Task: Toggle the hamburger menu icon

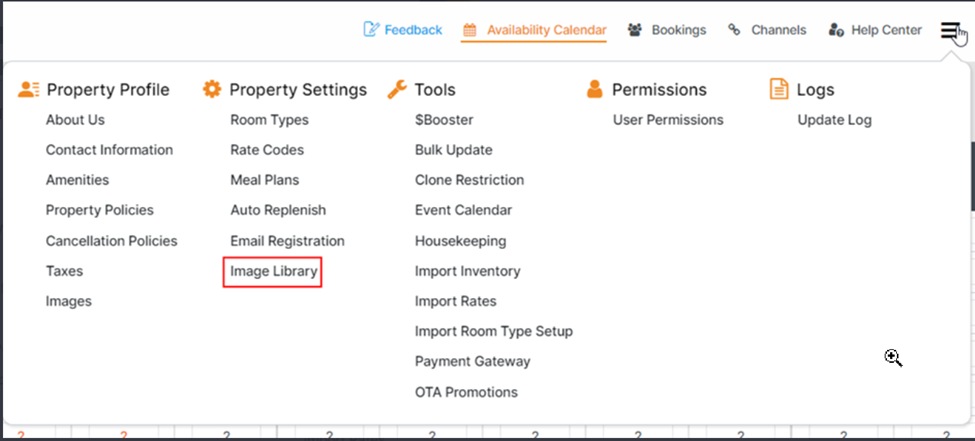Action: click(x=950, y=30)
